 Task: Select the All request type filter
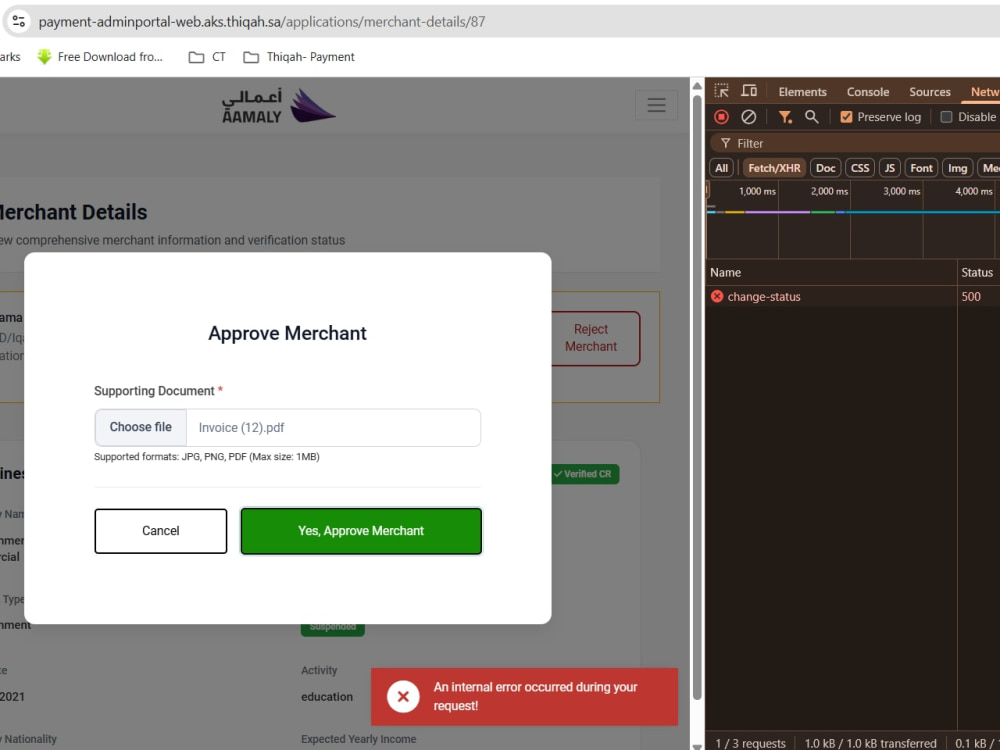721,168
